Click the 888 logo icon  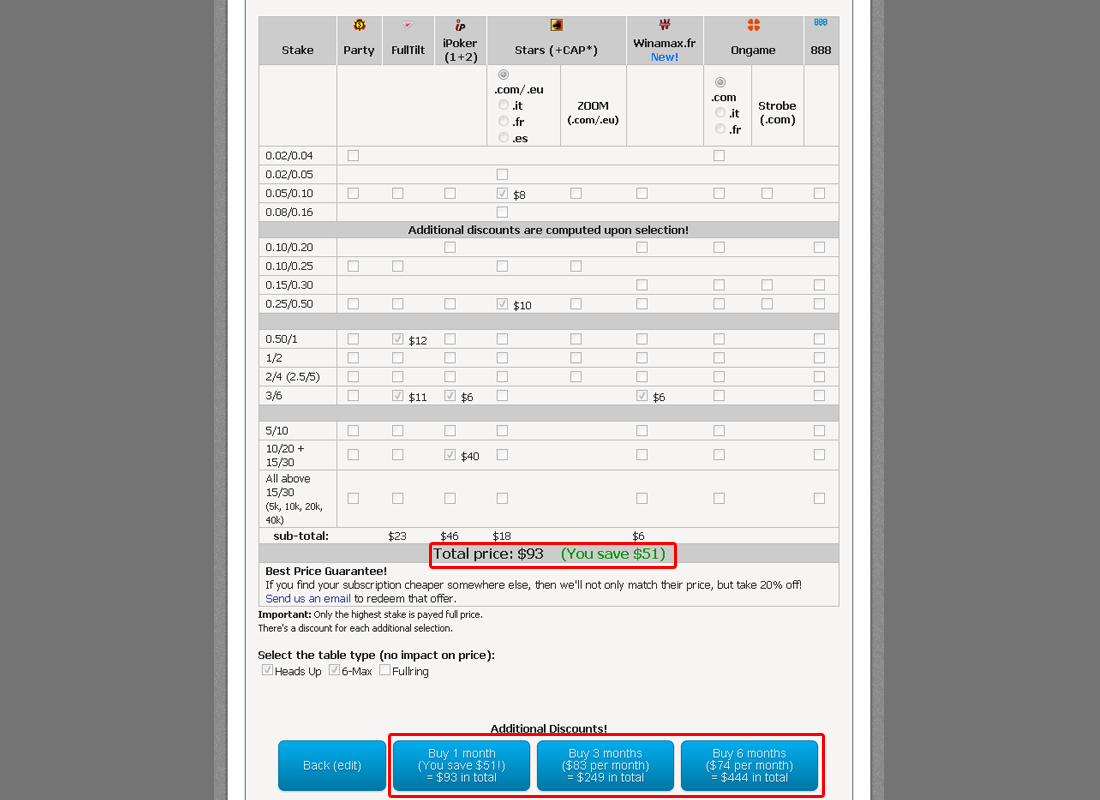pos(820,22)
